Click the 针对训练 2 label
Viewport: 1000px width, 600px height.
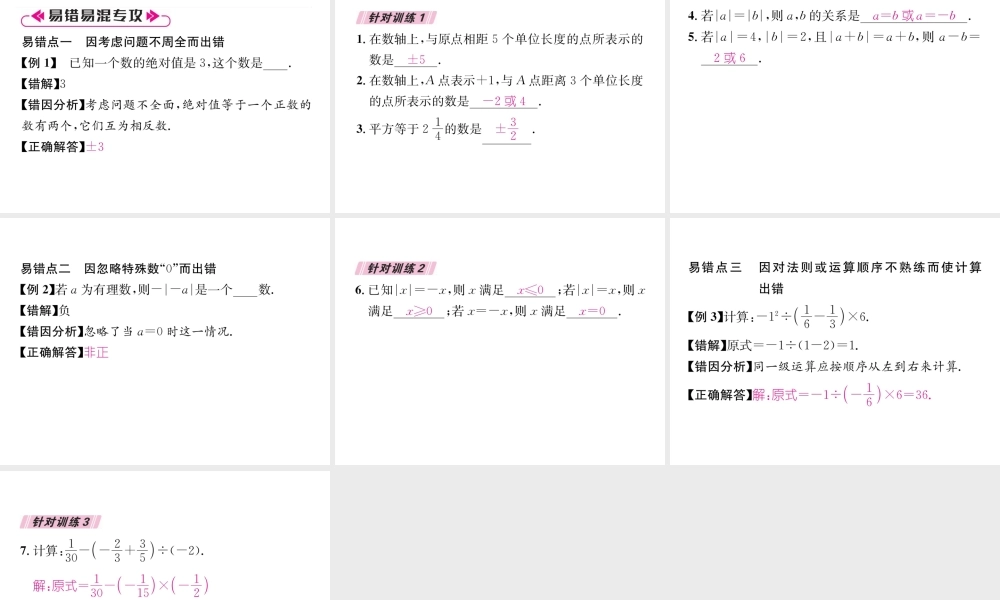point(396,268)
